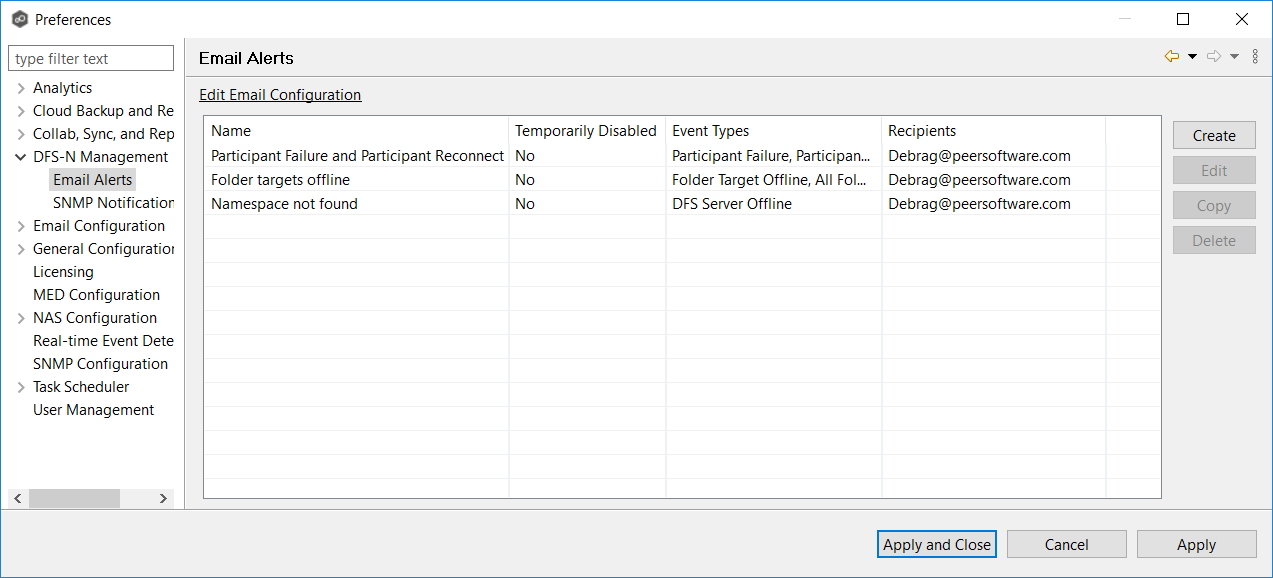Screen dimensions: 1273x578
Task: Open the User Management page
Action: [x=93, y=410]
